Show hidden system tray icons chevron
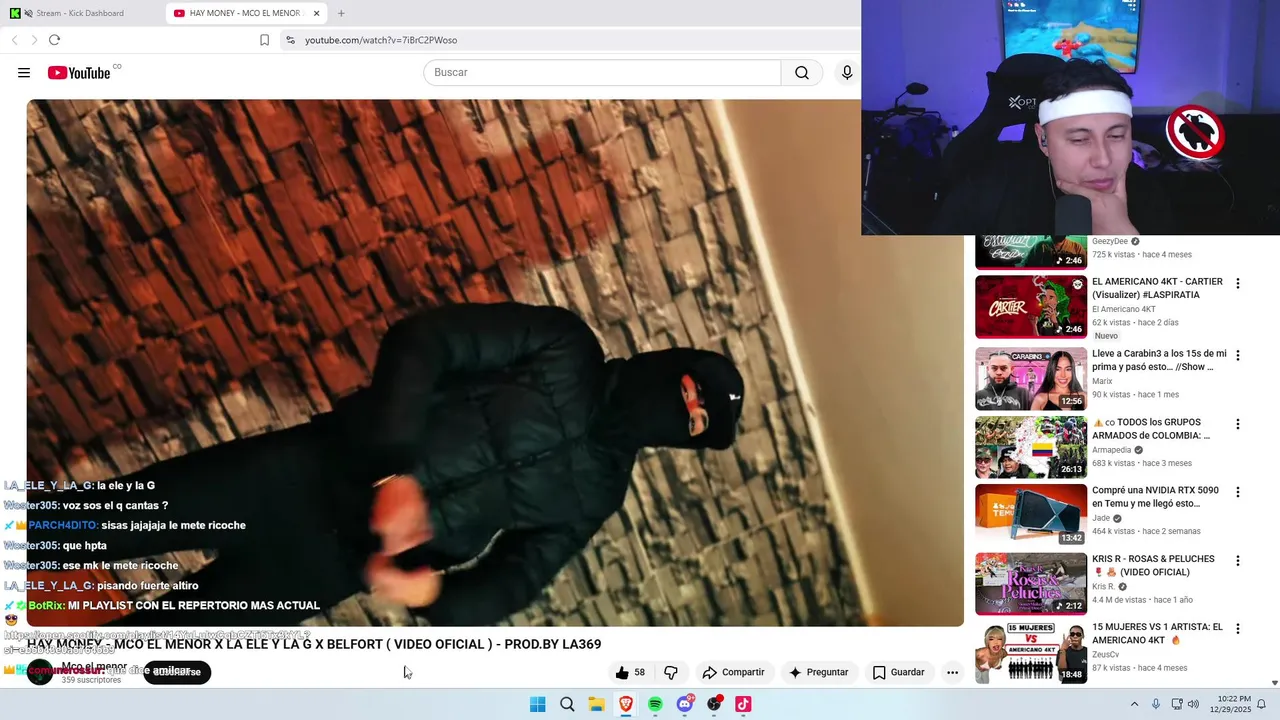Image resolution: width=1280 pixels, height=720 pixels. 1134,704
